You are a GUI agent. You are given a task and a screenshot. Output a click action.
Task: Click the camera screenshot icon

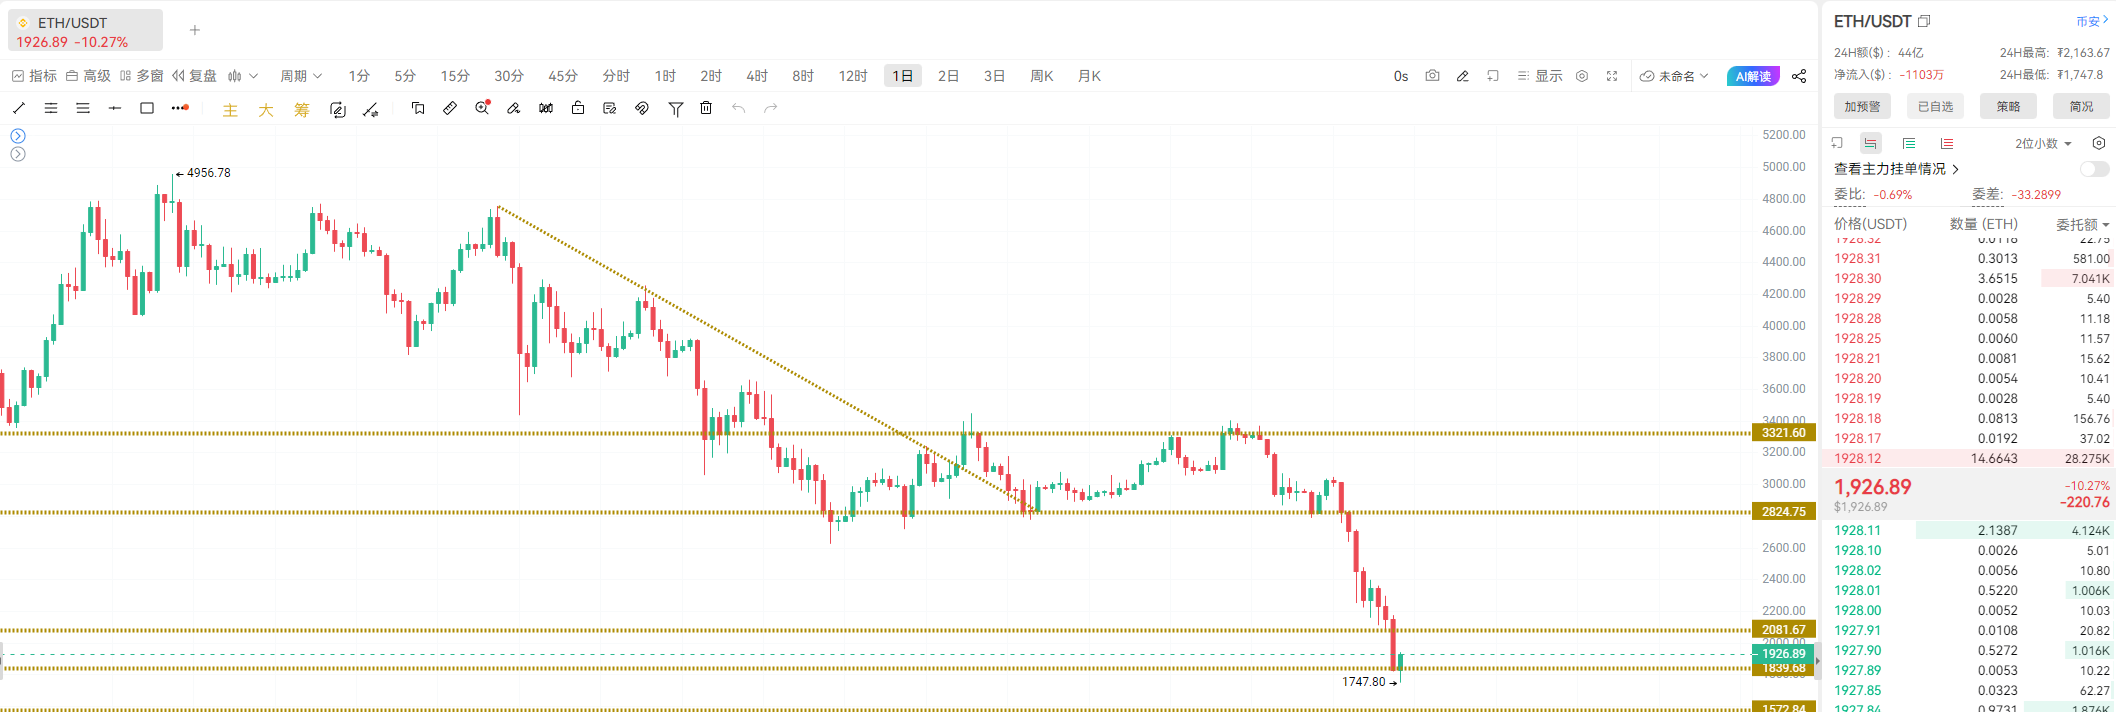coord(1432,76)
